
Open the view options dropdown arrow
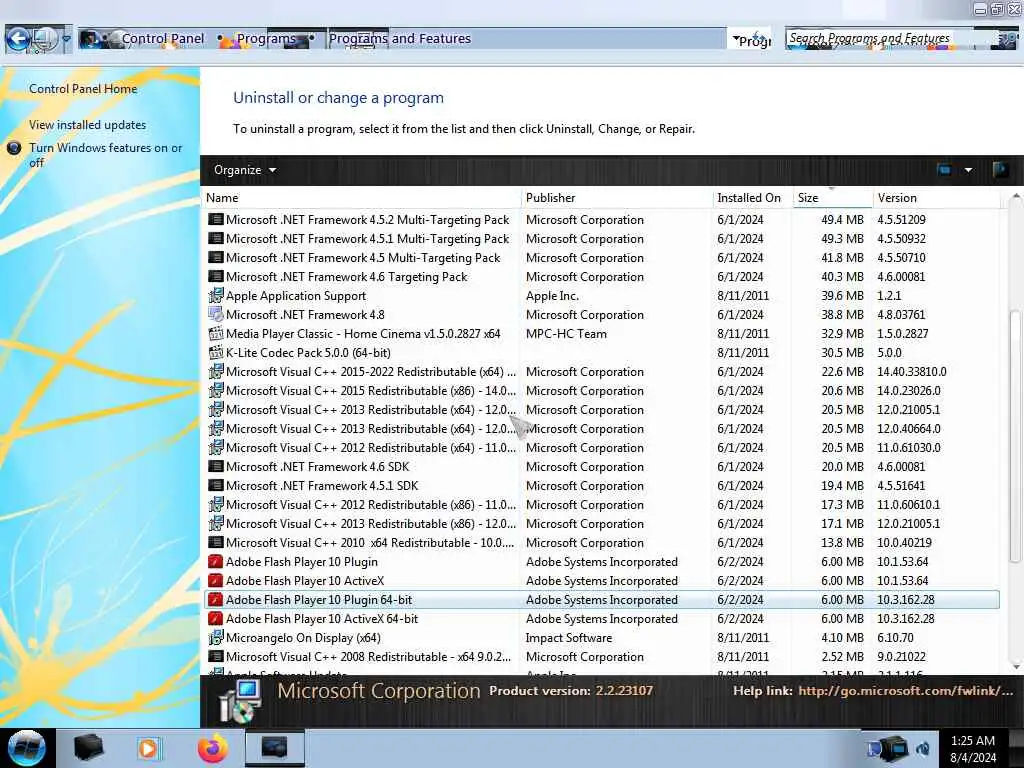tap(968, 170)
